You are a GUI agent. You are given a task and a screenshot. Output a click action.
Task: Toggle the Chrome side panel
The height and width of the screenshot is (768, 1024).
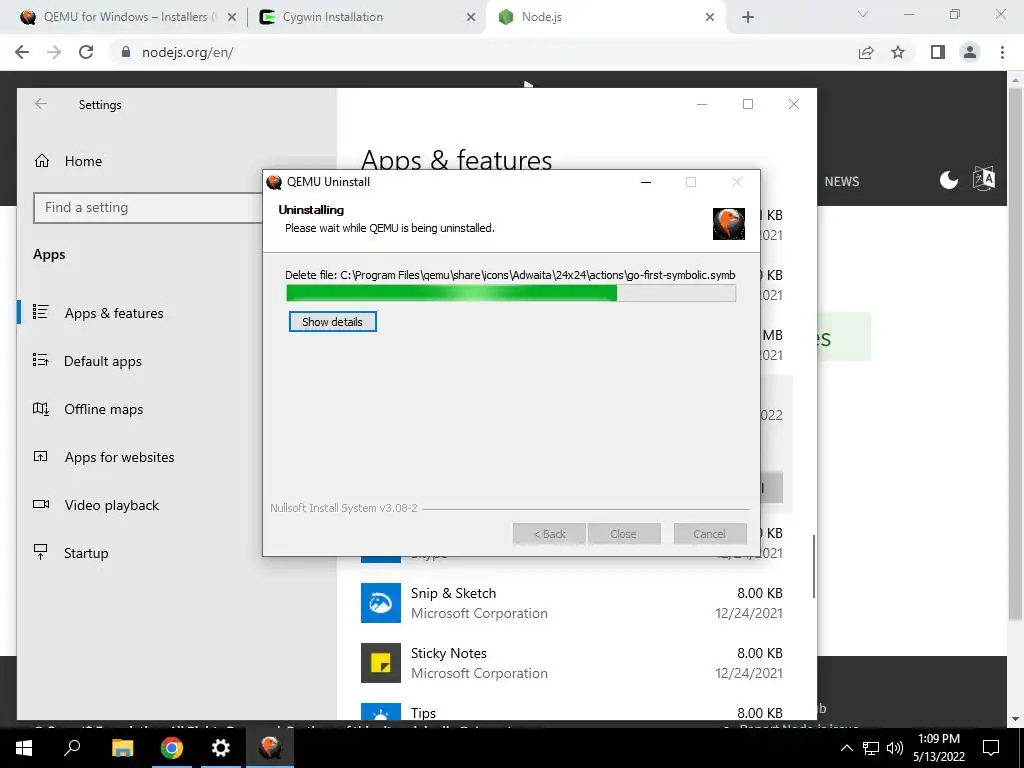point(938,52)
